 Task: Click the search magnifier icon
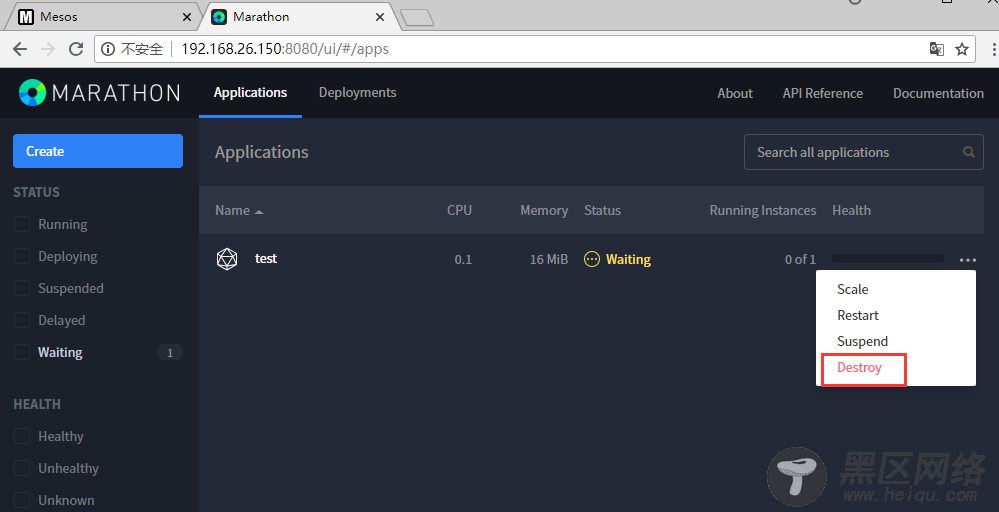coord(968,152)
